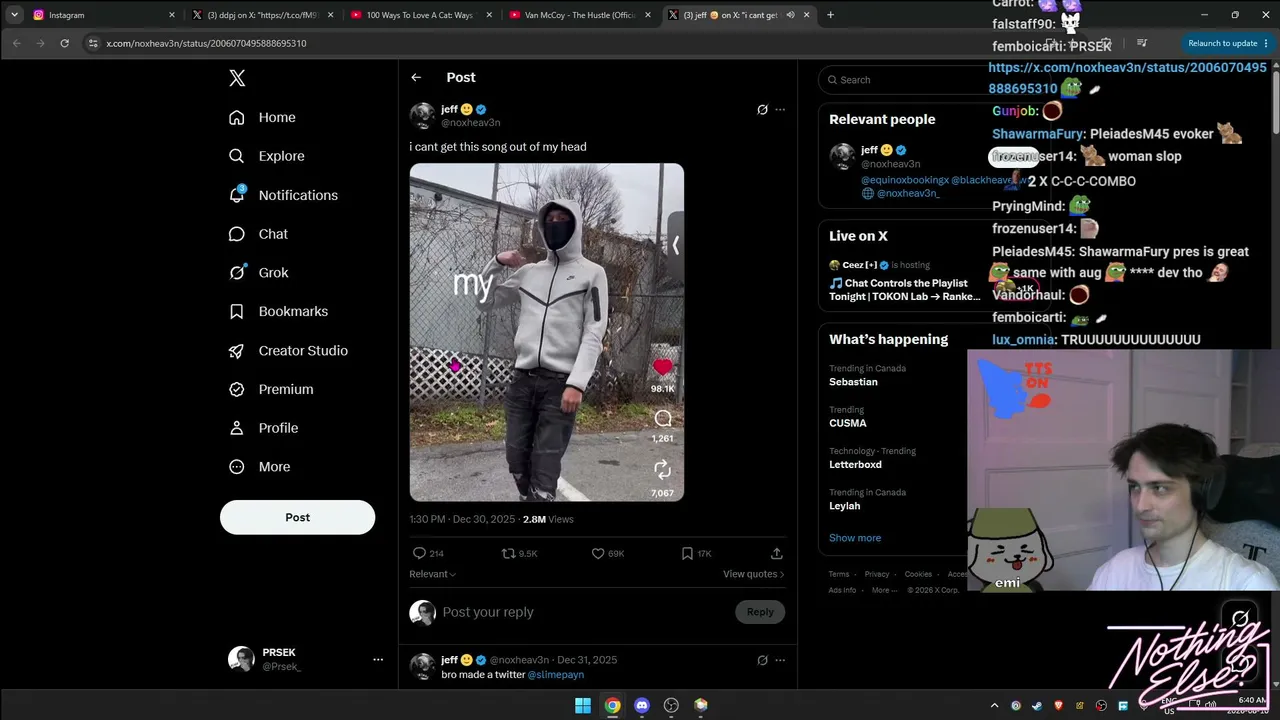Viewport: 1280px width, 720px height.
Task: Show hidden system tray icons
Action: (994, 705)
